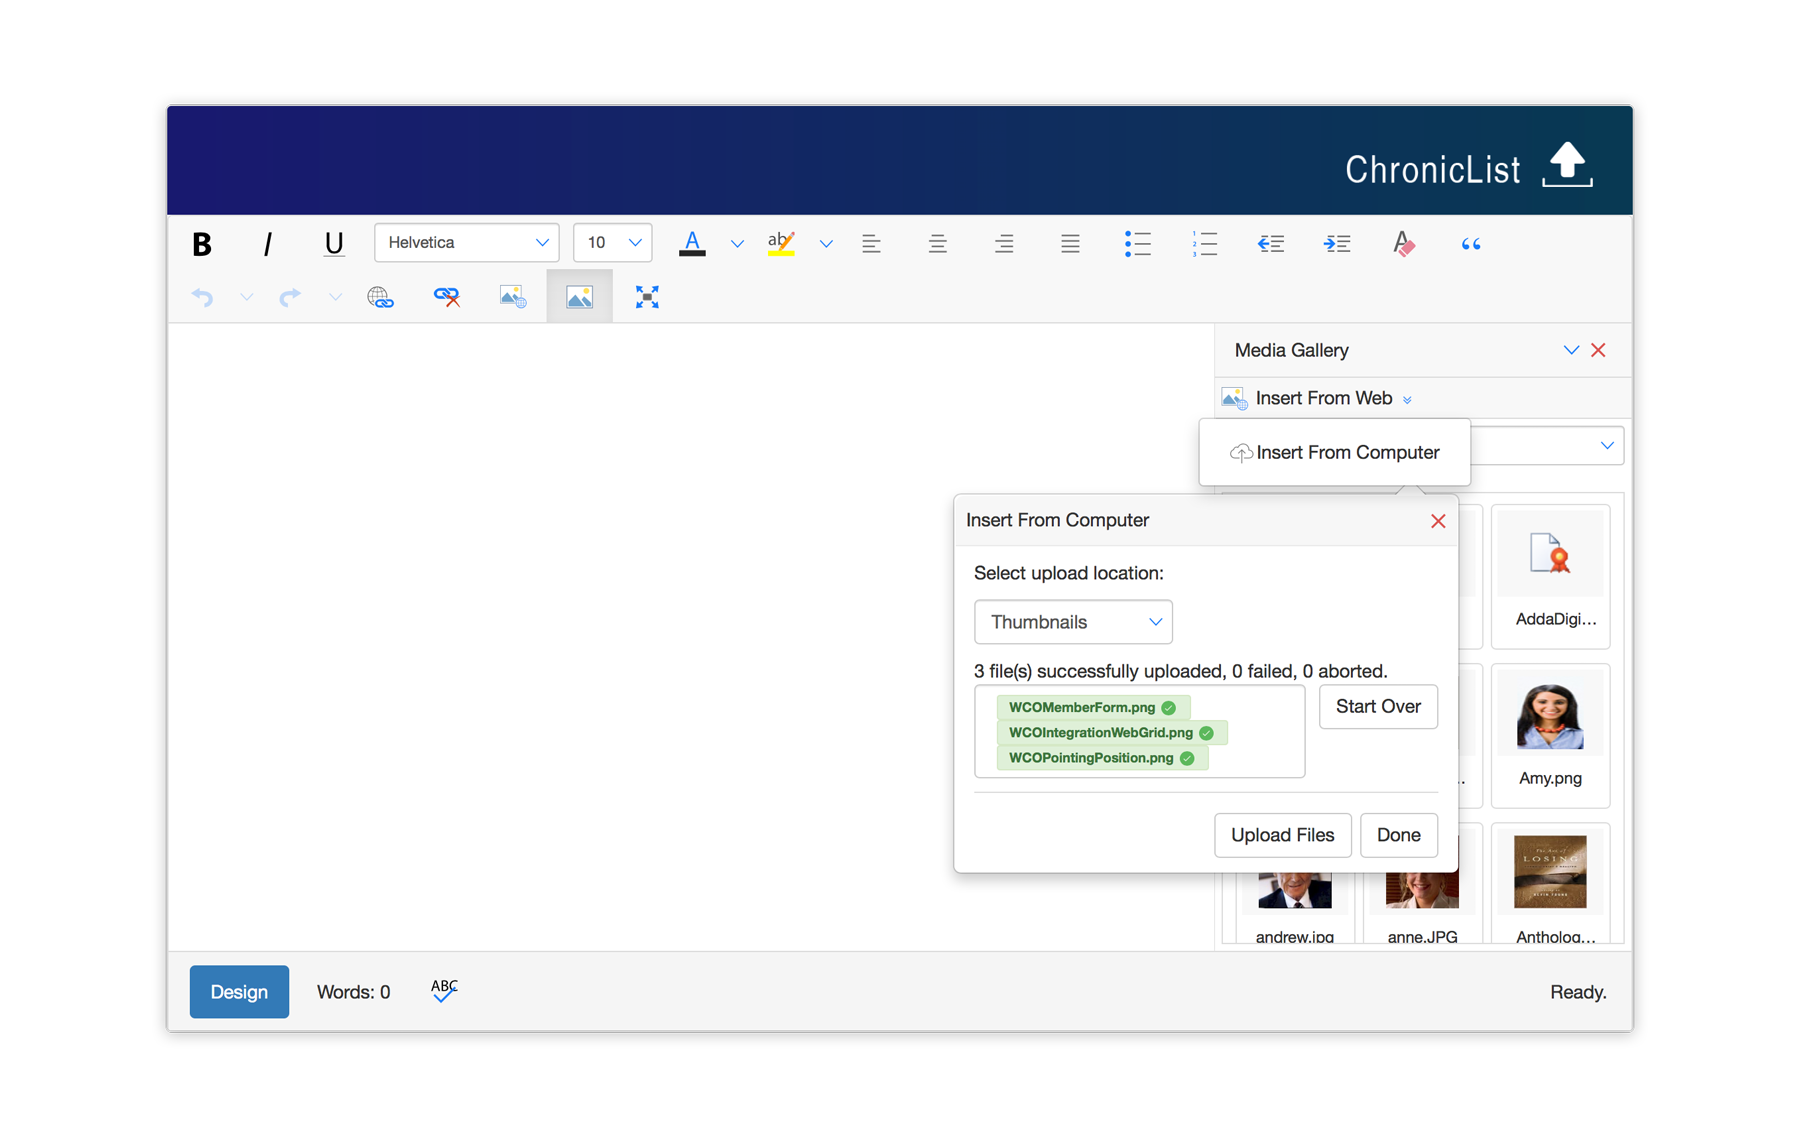Open the font size 10 dropdown
This screenshot has height=1140, width=1800.
(612, 243)
